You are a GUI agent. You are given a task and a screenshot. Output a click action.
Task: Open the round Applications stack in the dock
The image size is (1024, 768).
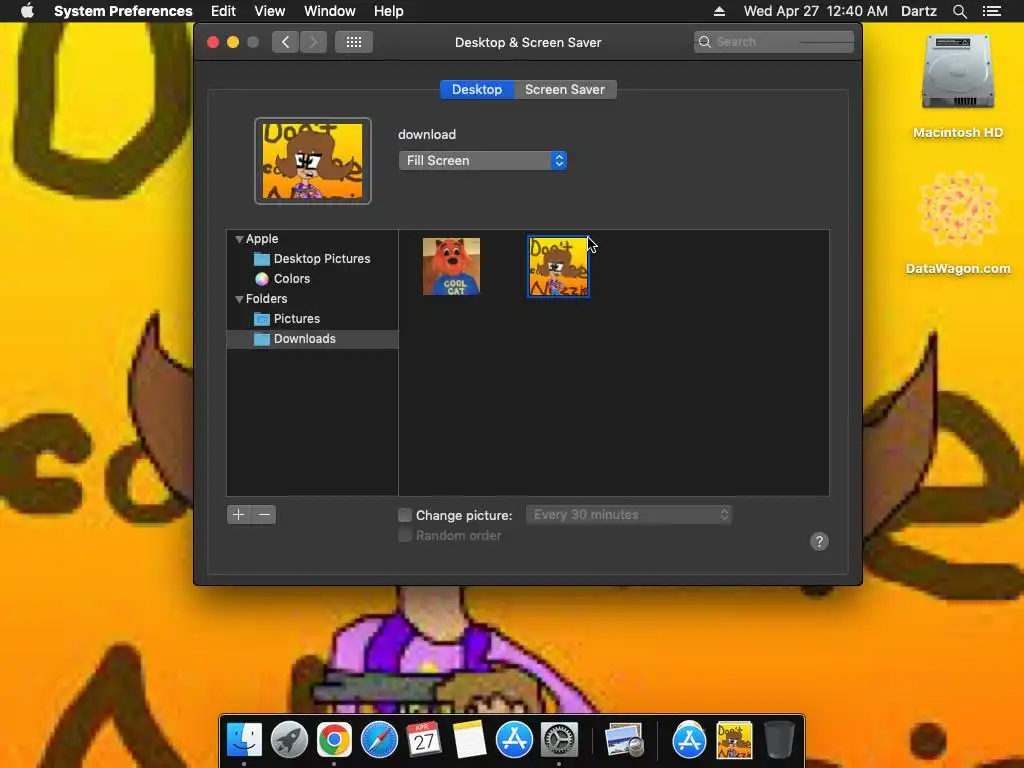tap(689, 740)
